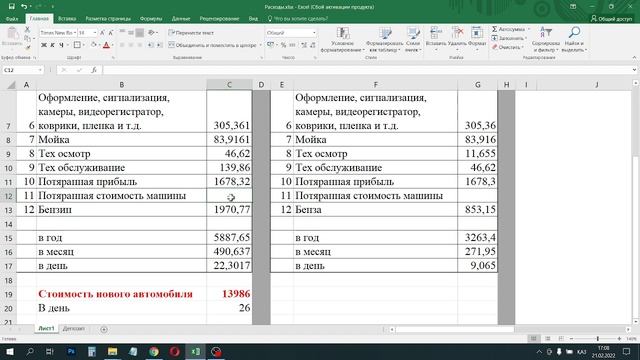Click the 'Общий доступ' share button
The image size is (640, 360).
[611, 19]
